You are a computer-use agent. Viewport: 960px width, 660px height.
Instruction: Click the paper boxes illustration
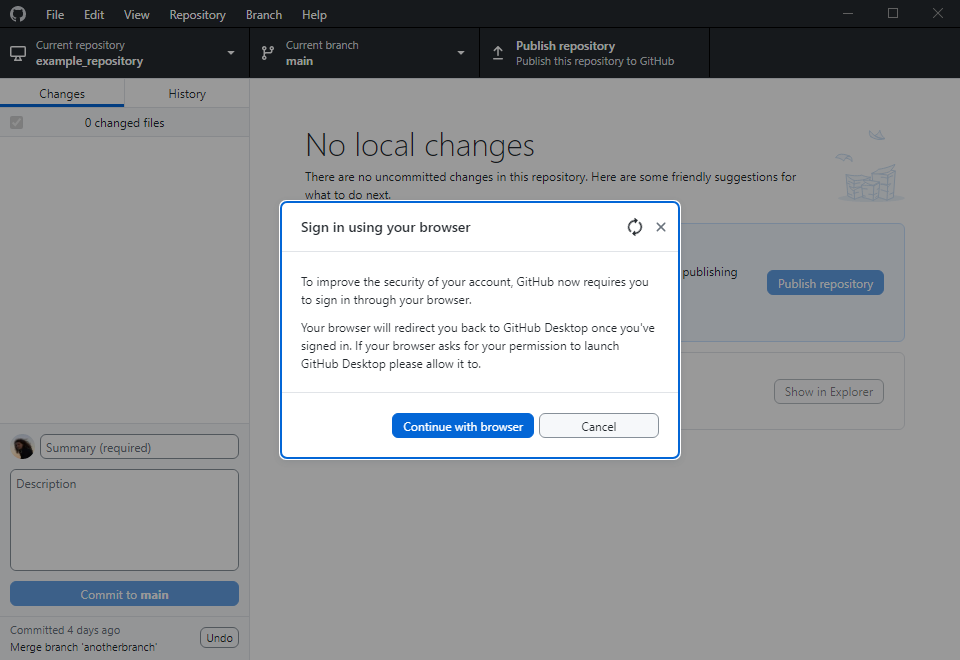click(869, 165)
